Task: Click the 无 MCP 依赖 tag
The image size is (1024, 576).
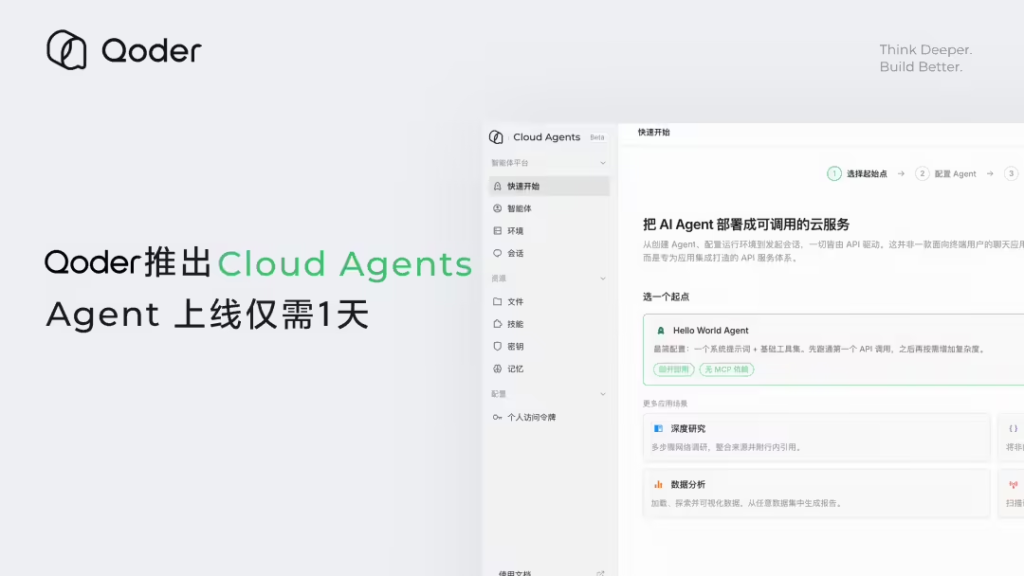Action: 726,370
